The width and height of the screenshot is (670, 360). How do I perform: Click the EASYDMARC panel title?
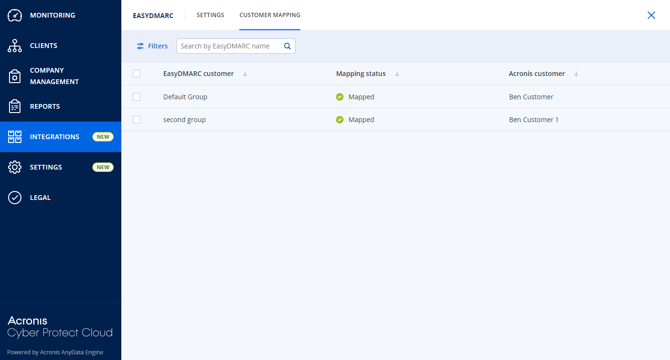pos(153,15)
